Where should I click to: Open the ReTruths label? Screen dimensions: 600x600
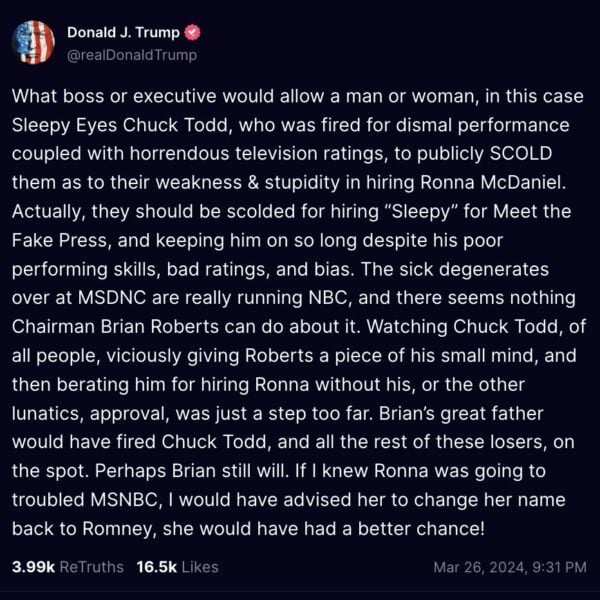[92, 567]
